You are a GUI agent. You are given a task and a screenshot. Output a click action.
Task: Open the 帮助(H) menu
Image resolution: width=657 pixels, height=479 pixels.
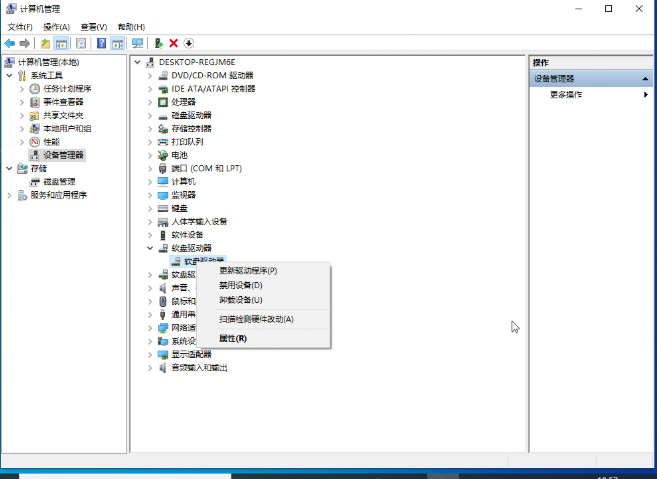(x=131, y=27)
